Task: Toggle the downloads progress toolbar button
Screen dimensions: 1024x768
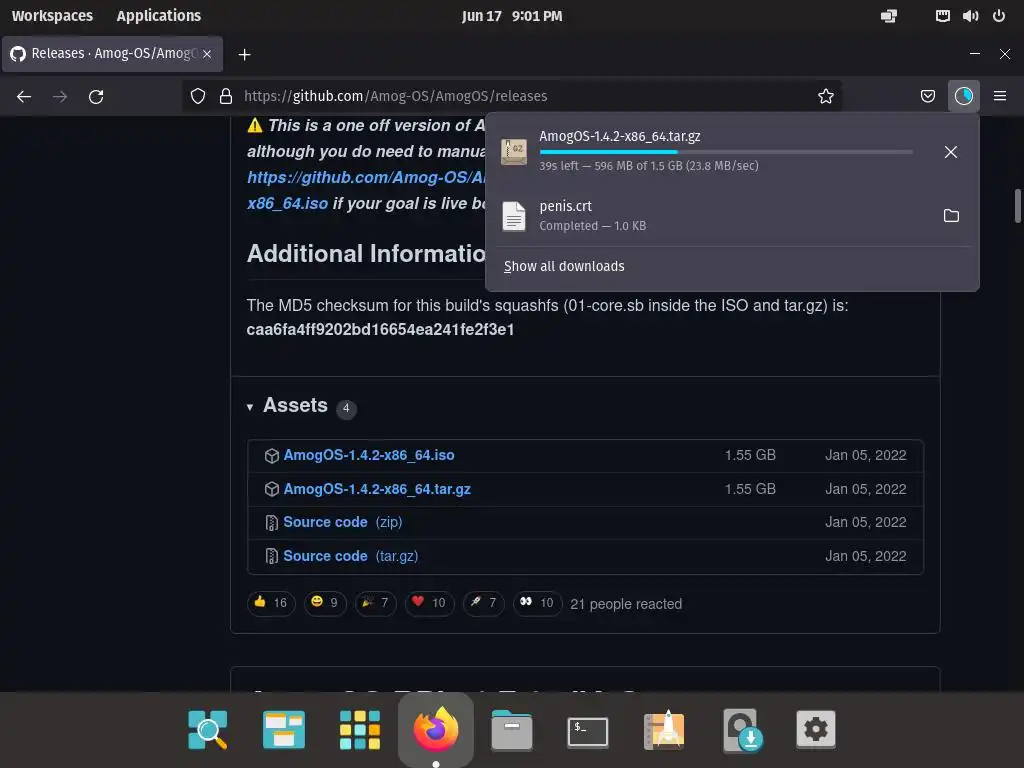Action: pyautogui.click(x=963, y=97)
